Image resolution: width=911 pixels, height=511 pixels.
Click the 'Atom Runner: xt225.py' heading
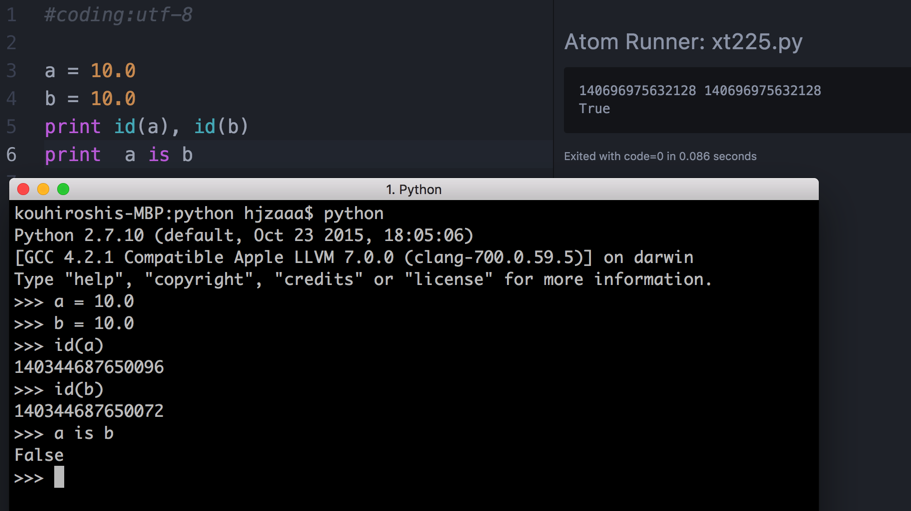click(683, 42)
